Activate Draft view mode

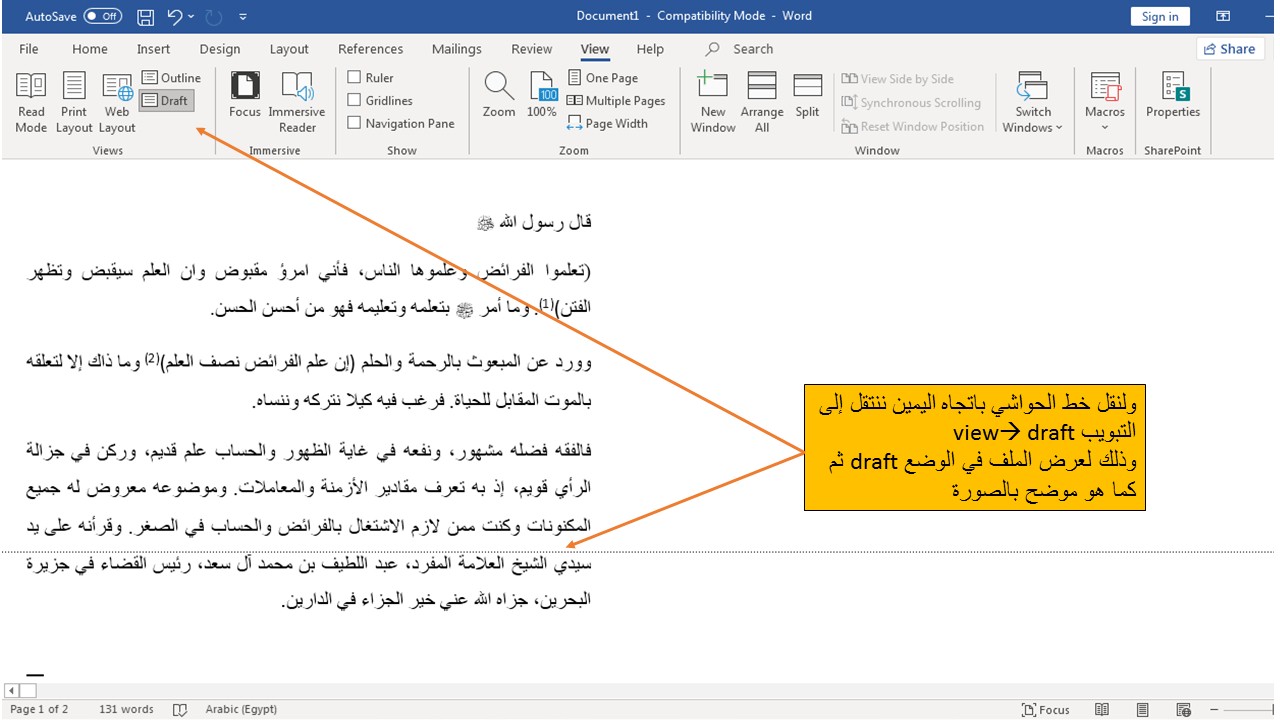(165, 100)
